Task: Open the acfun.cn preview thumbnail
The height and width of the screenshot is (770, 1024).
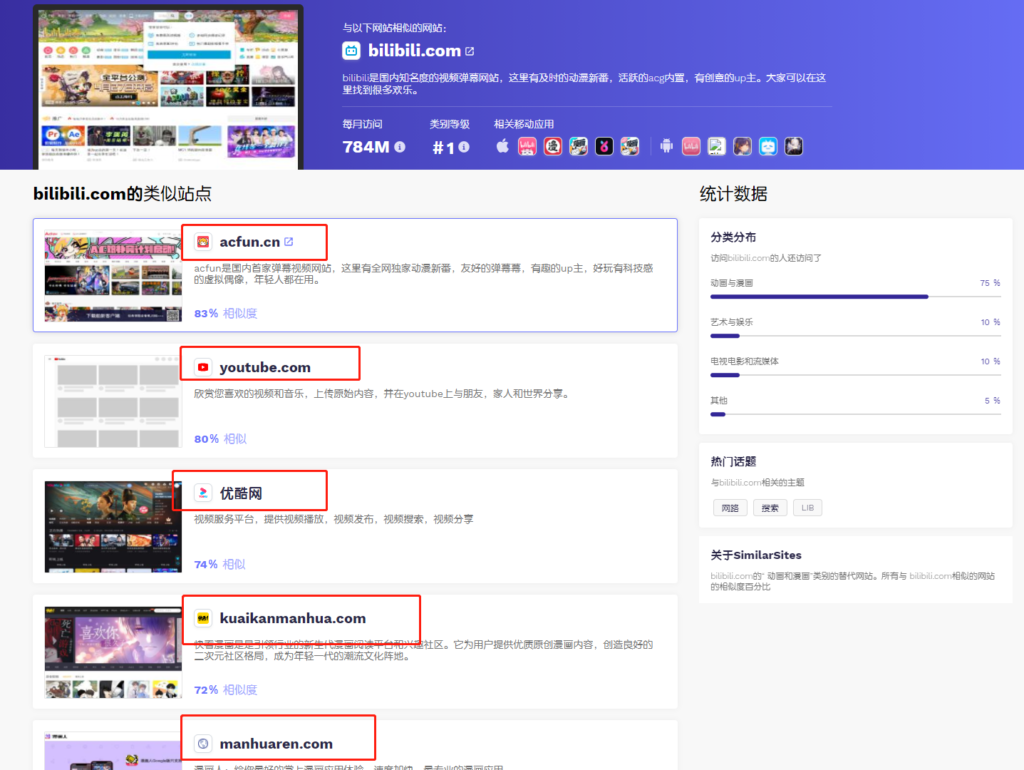Action: (113, 276)
